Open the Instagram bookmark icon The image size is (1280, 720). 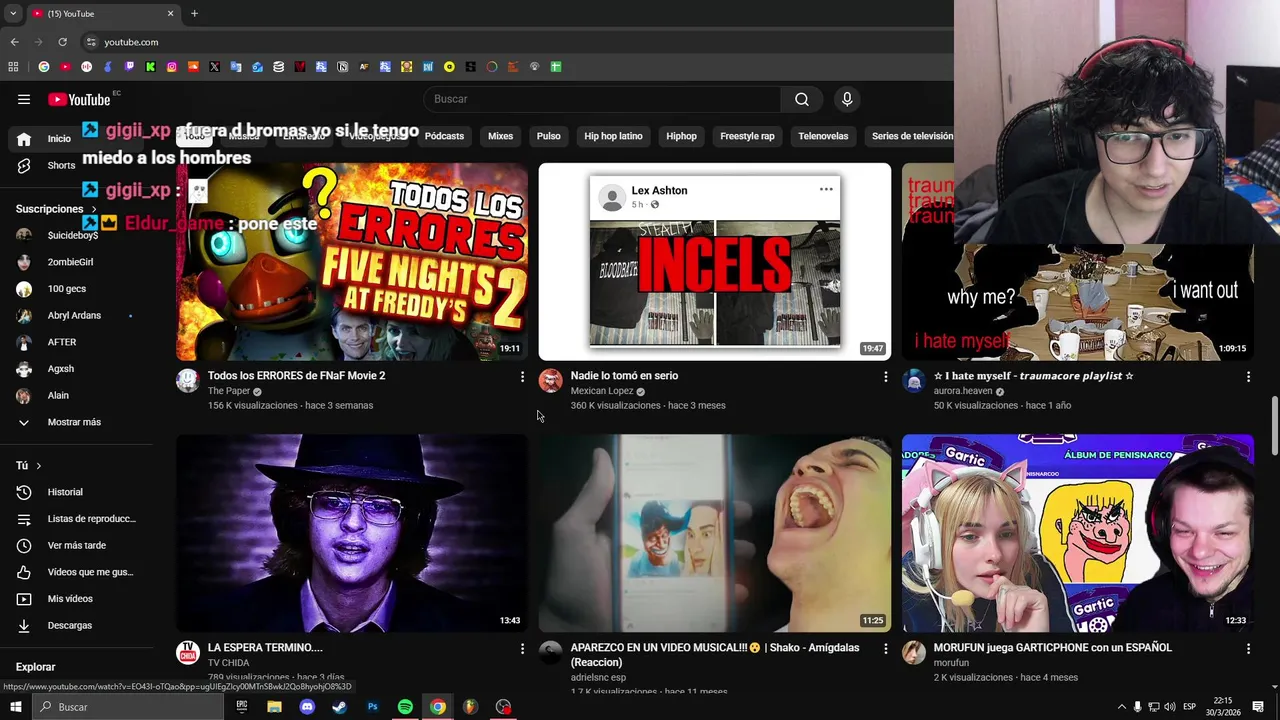coord(172,67)
